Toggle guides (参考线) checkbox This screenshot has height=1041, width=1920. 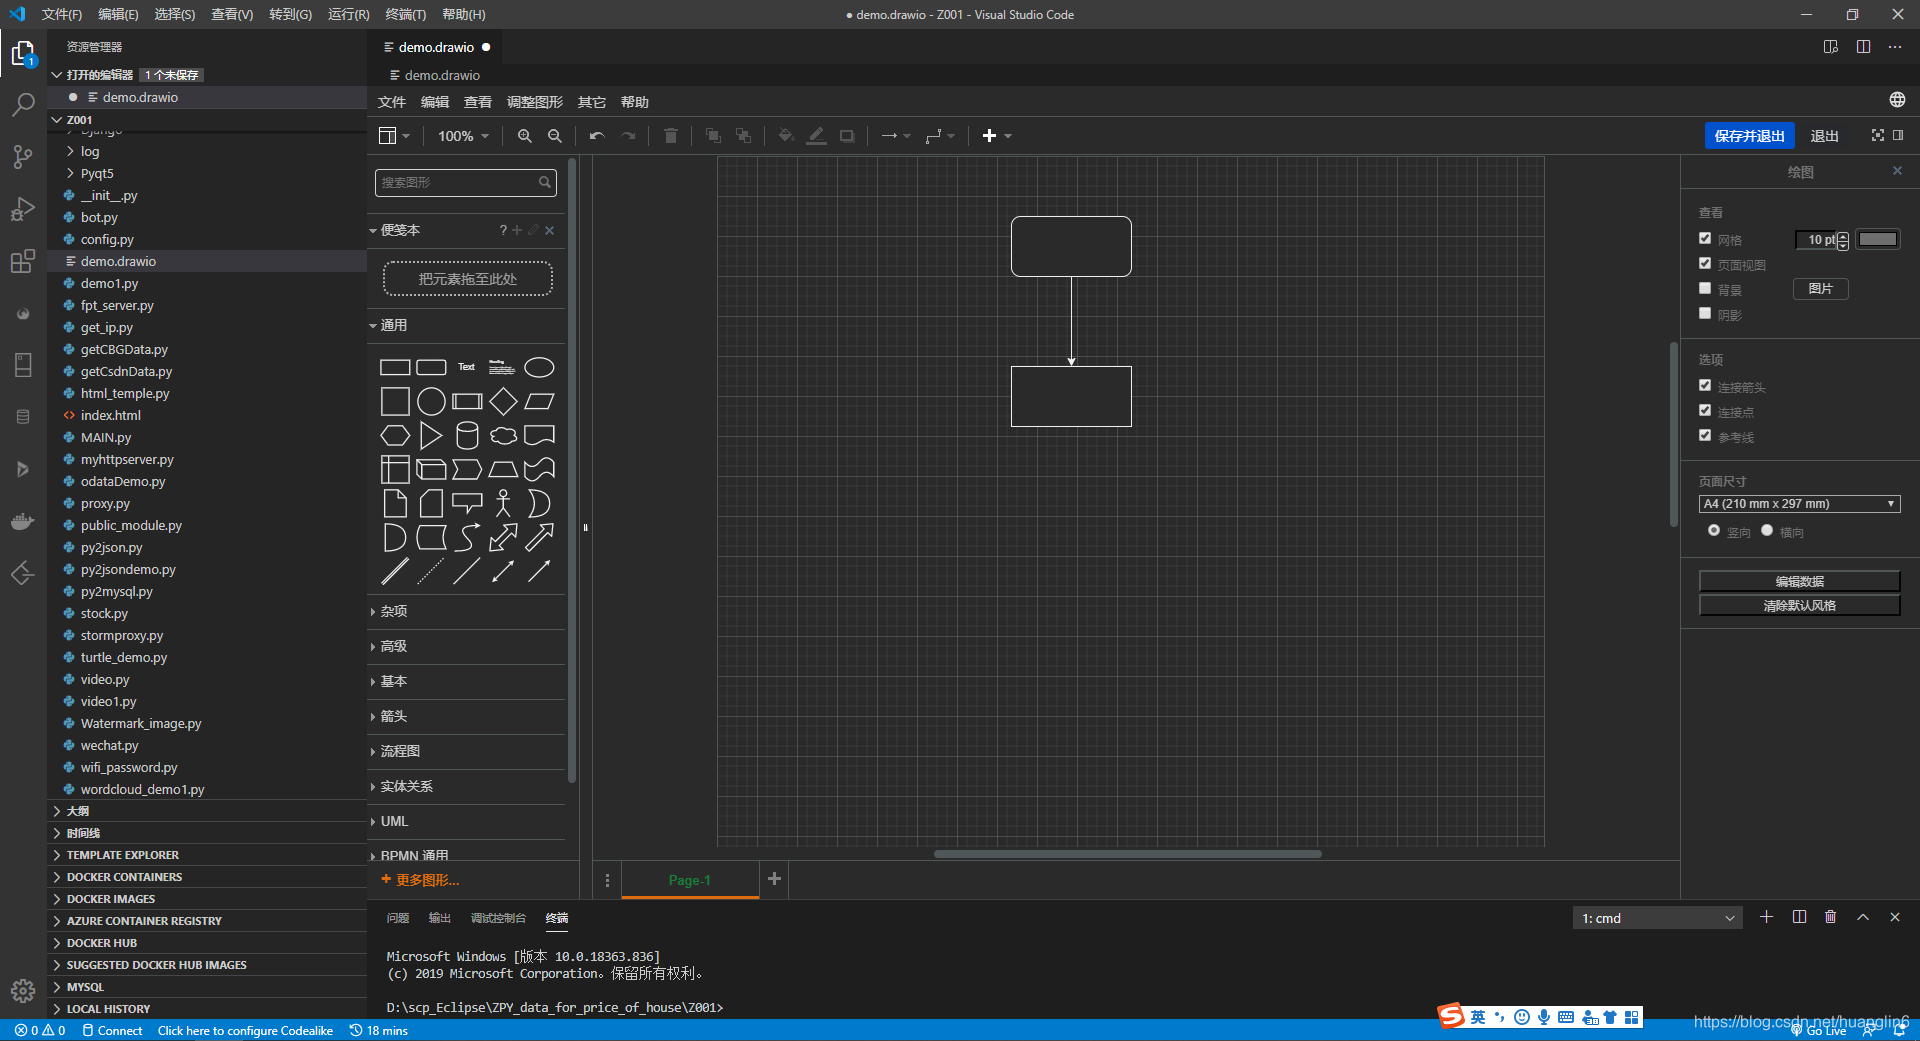(x=1705, y=435)
